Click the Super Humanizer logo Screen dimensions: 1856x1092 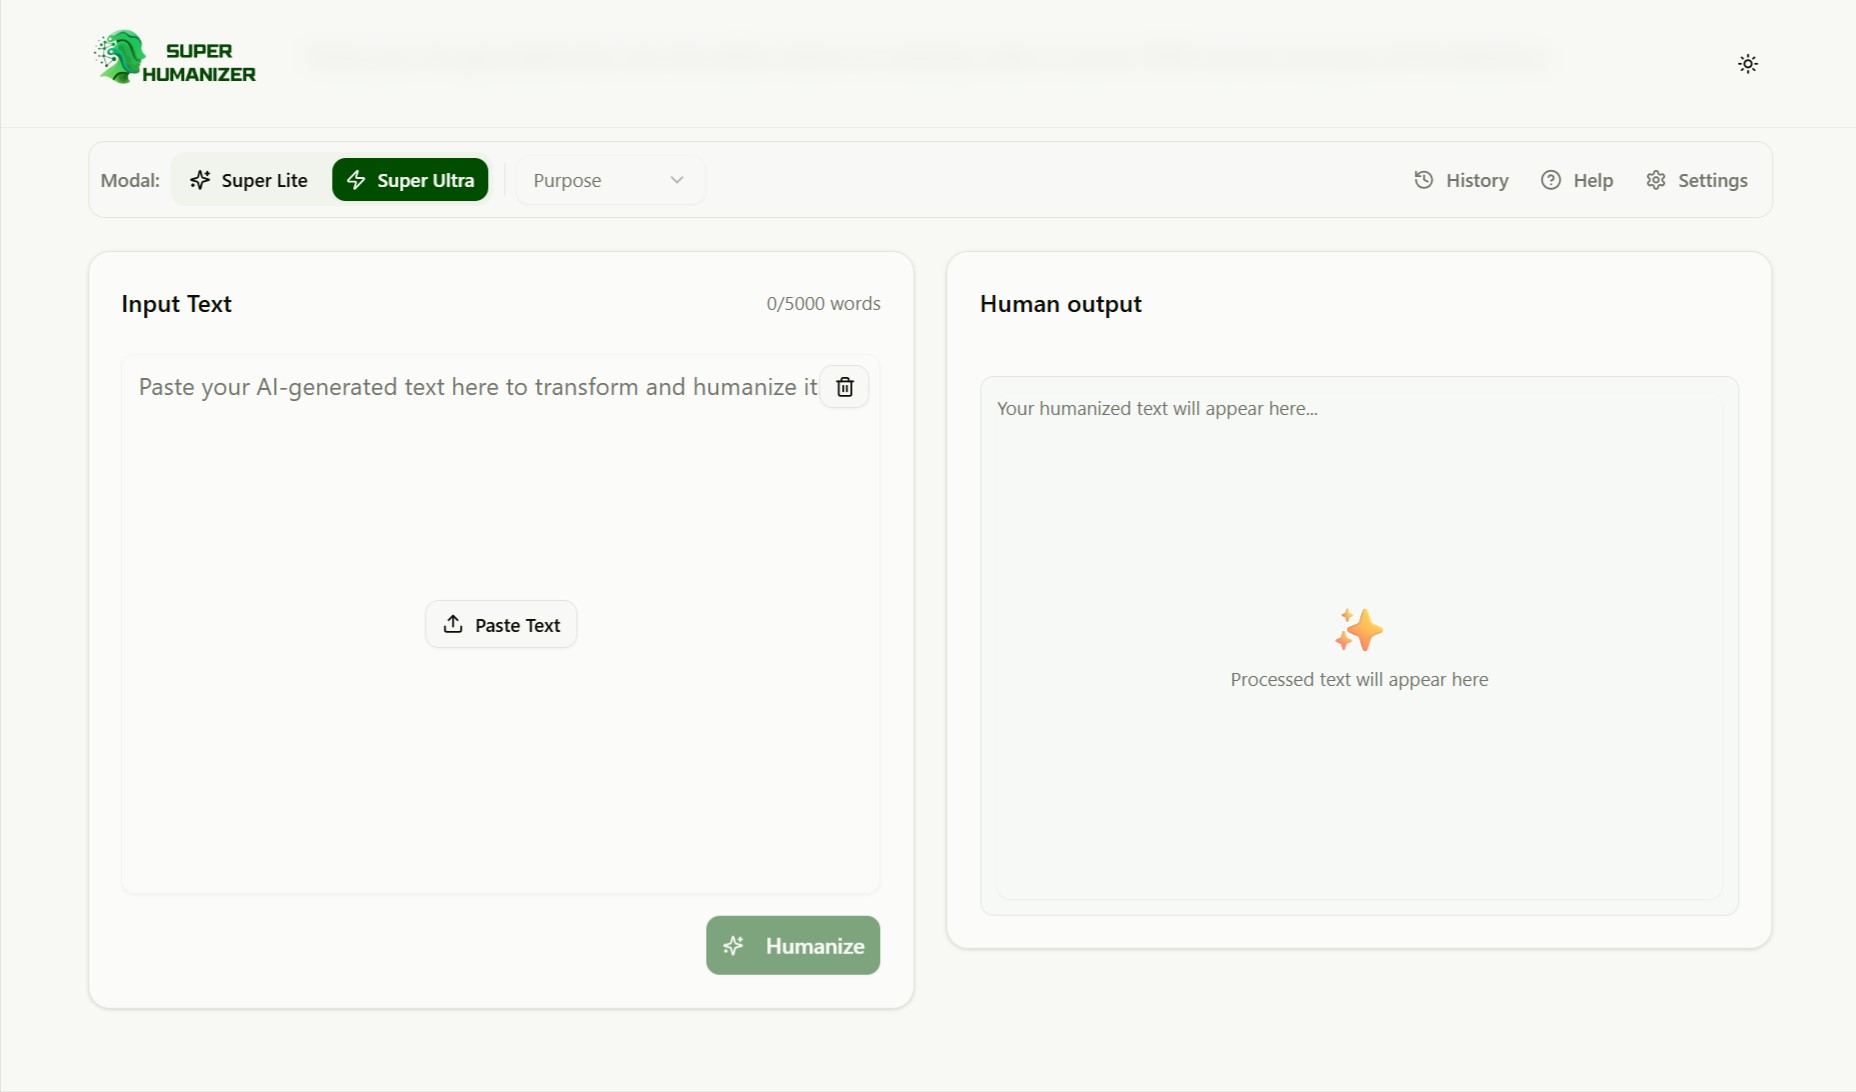coord(175,58)
